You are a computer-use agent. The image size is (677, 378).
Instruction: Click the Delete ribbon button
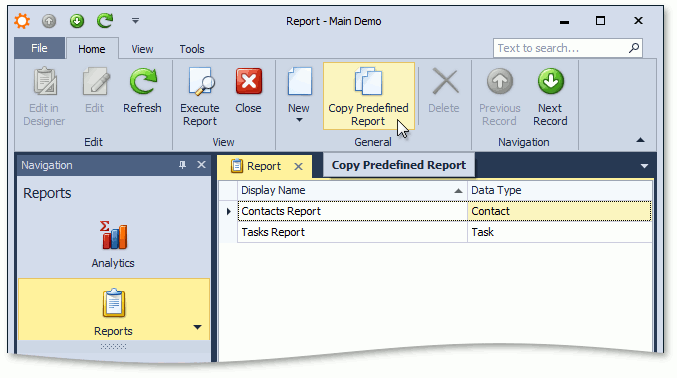pos(444,91)
